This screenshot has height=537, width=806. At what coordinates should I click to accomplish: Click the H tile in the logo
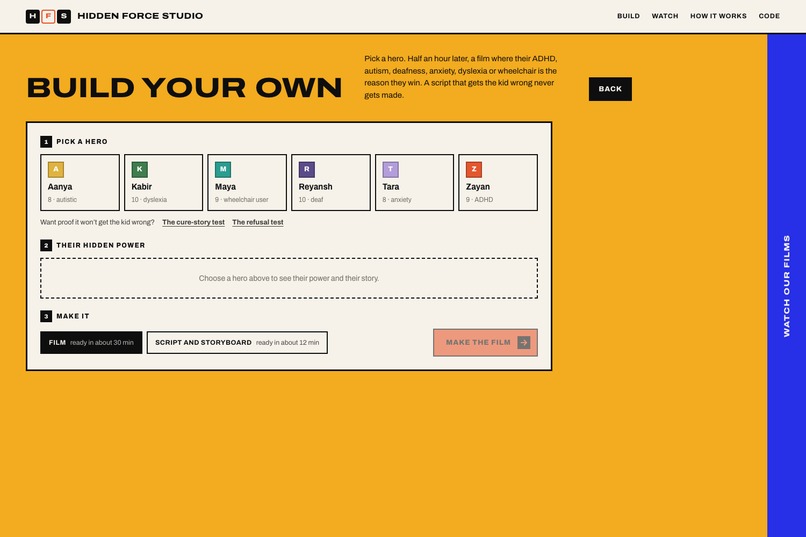pos(32,16)
